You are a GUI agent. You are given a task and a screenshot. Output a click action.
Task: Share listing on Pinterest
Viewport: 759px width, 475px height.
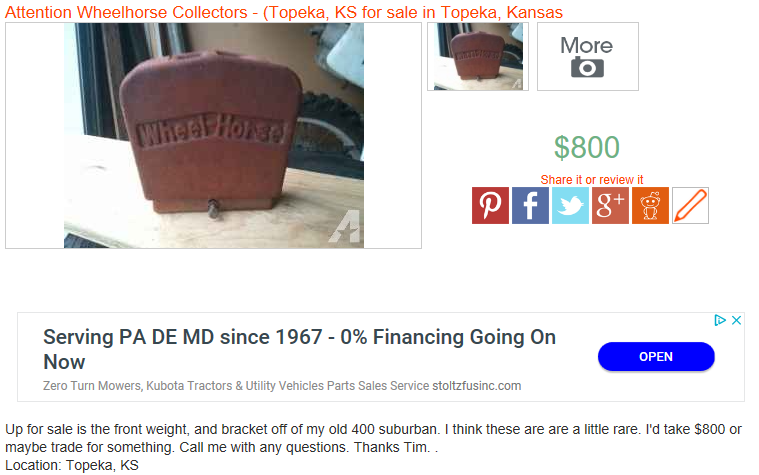pyautogui.click(x=490, y=205)
